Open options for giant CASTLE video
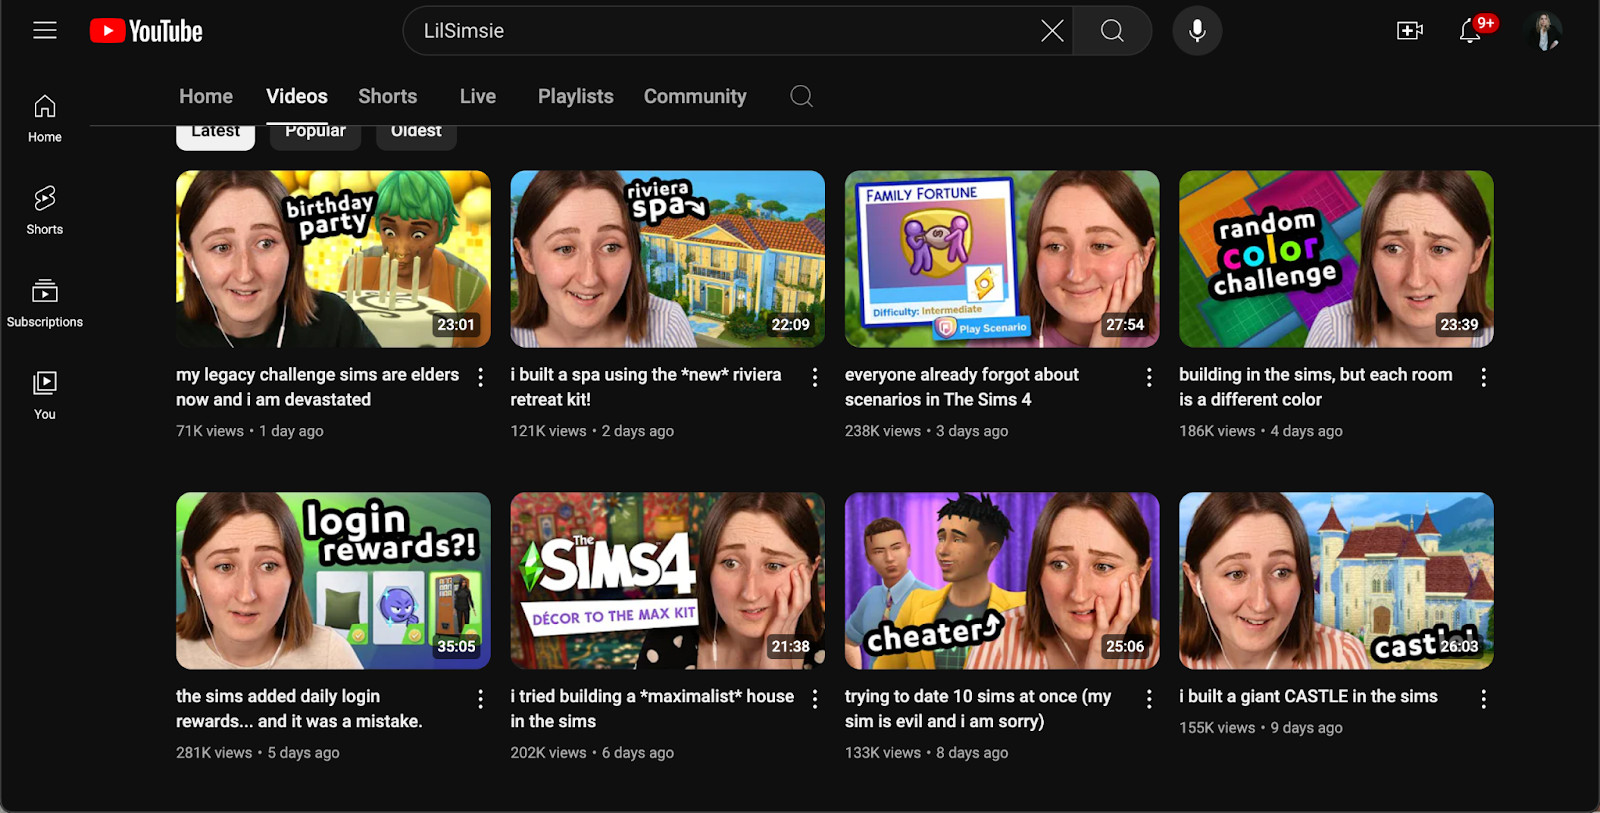The width and height of the screenshot is (1600, 813). tap(1484, 699)
